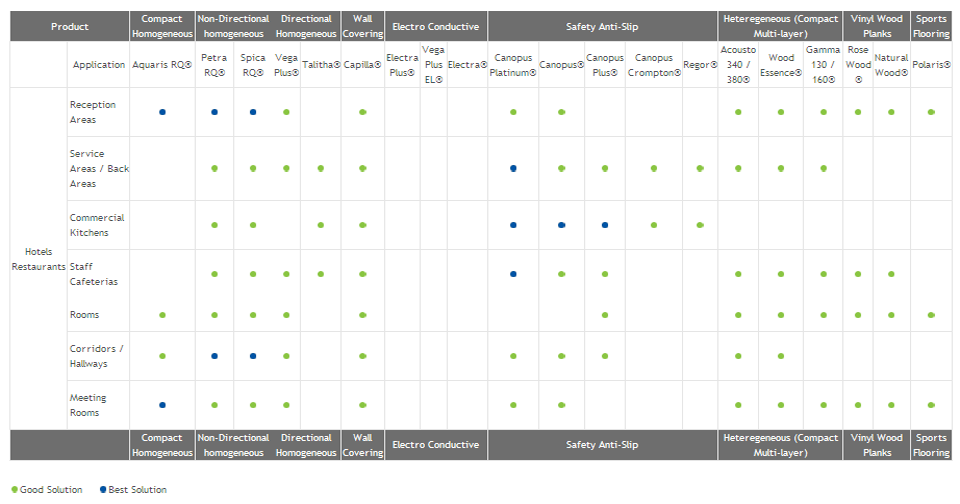Click the bottom Electro Conductive footer header
Viewport: 960px width, 504px height.
click(436, 445)
